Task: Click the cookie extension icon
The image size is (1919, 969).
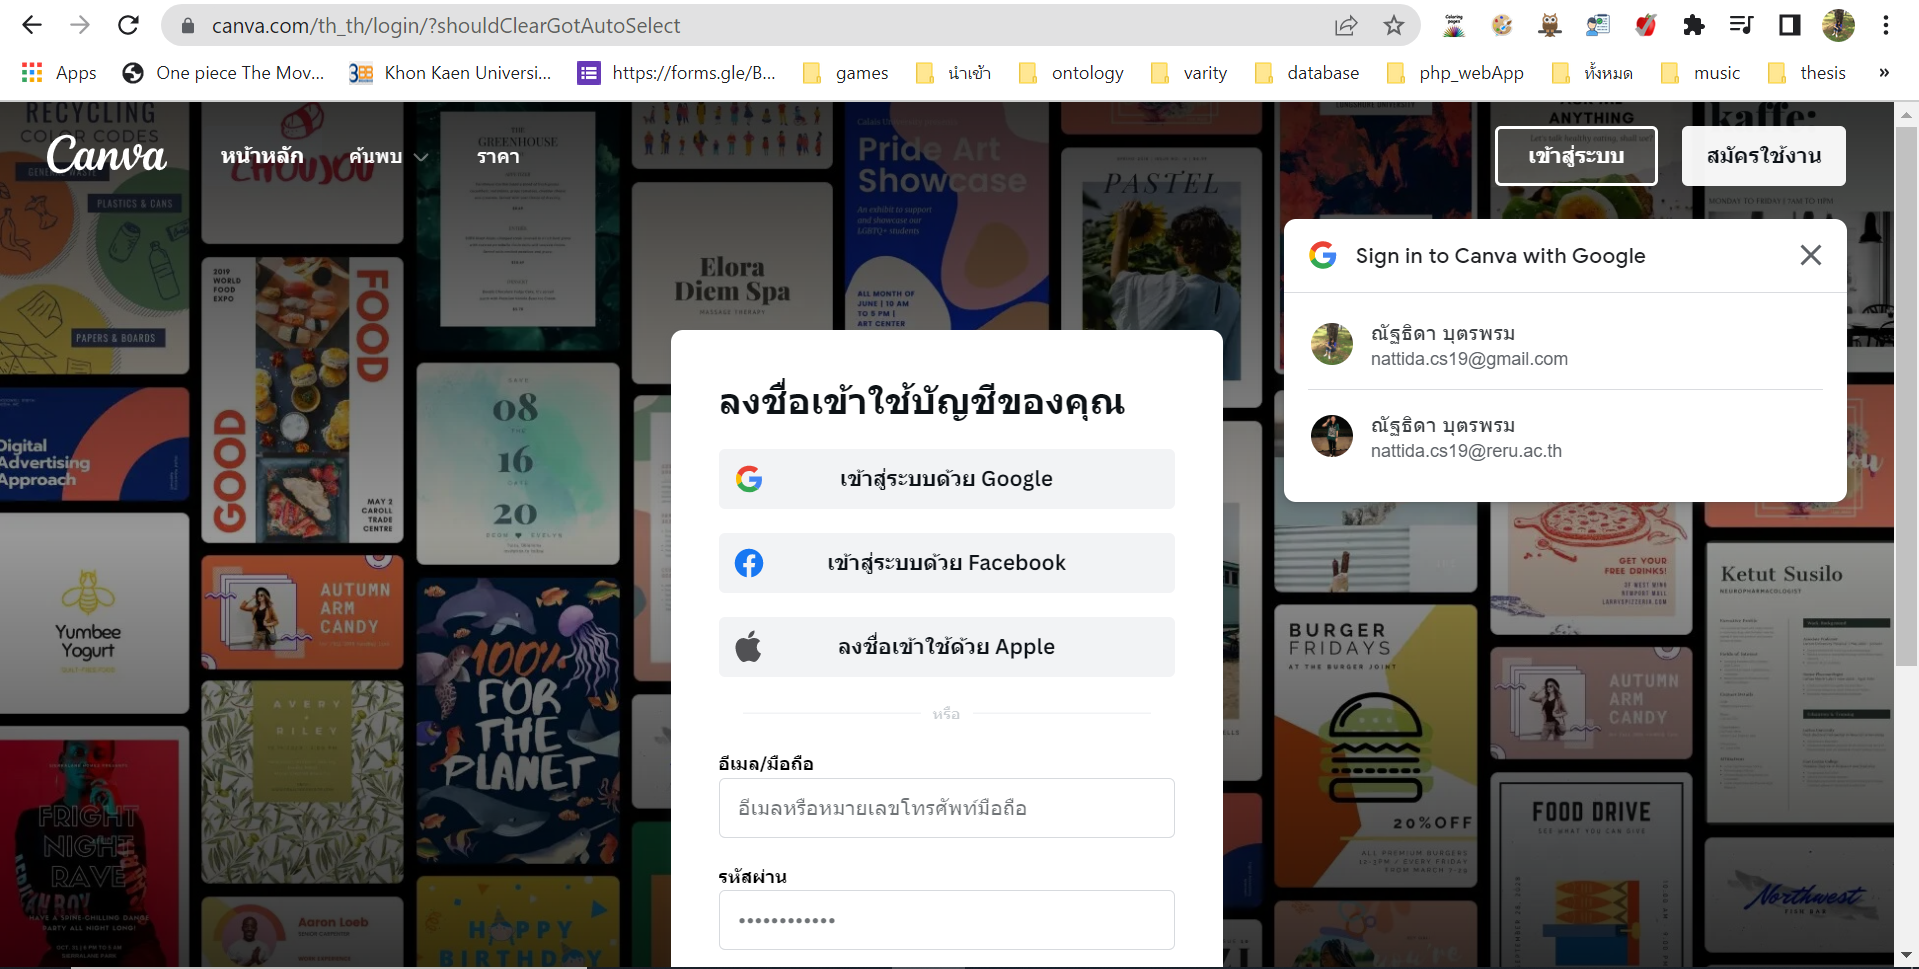Action: tap(1502, 26)
